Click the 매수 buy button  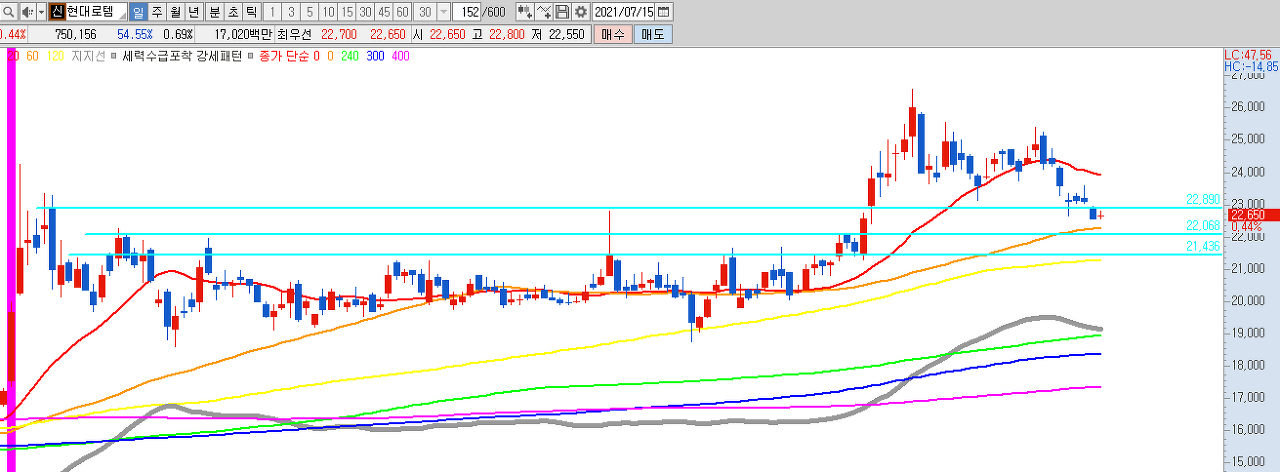(x=613, y=34)
